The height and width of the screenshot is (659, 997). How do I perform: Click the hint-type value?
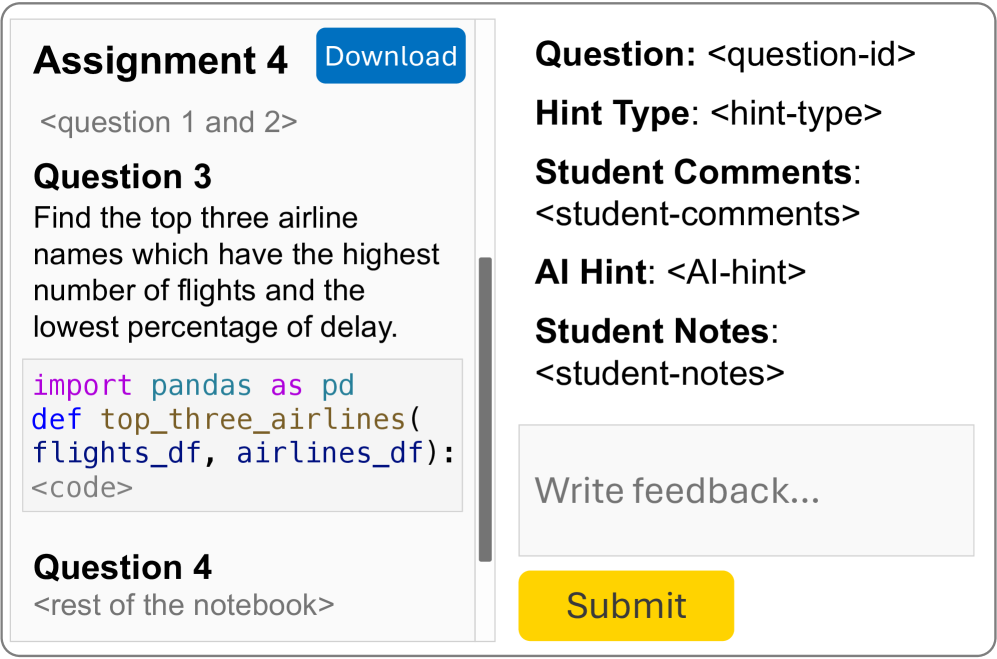796,113
